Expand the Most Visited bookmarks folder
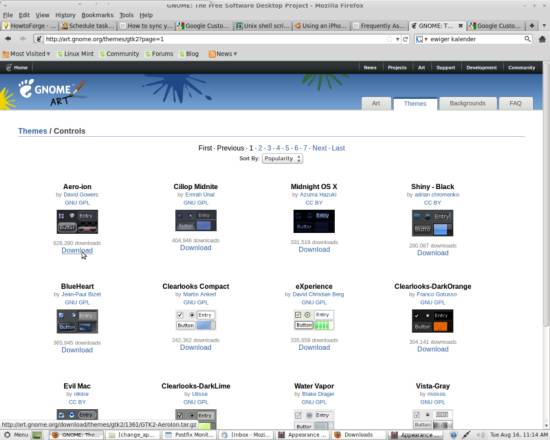 pyautogui.click(x=26, y=54)
